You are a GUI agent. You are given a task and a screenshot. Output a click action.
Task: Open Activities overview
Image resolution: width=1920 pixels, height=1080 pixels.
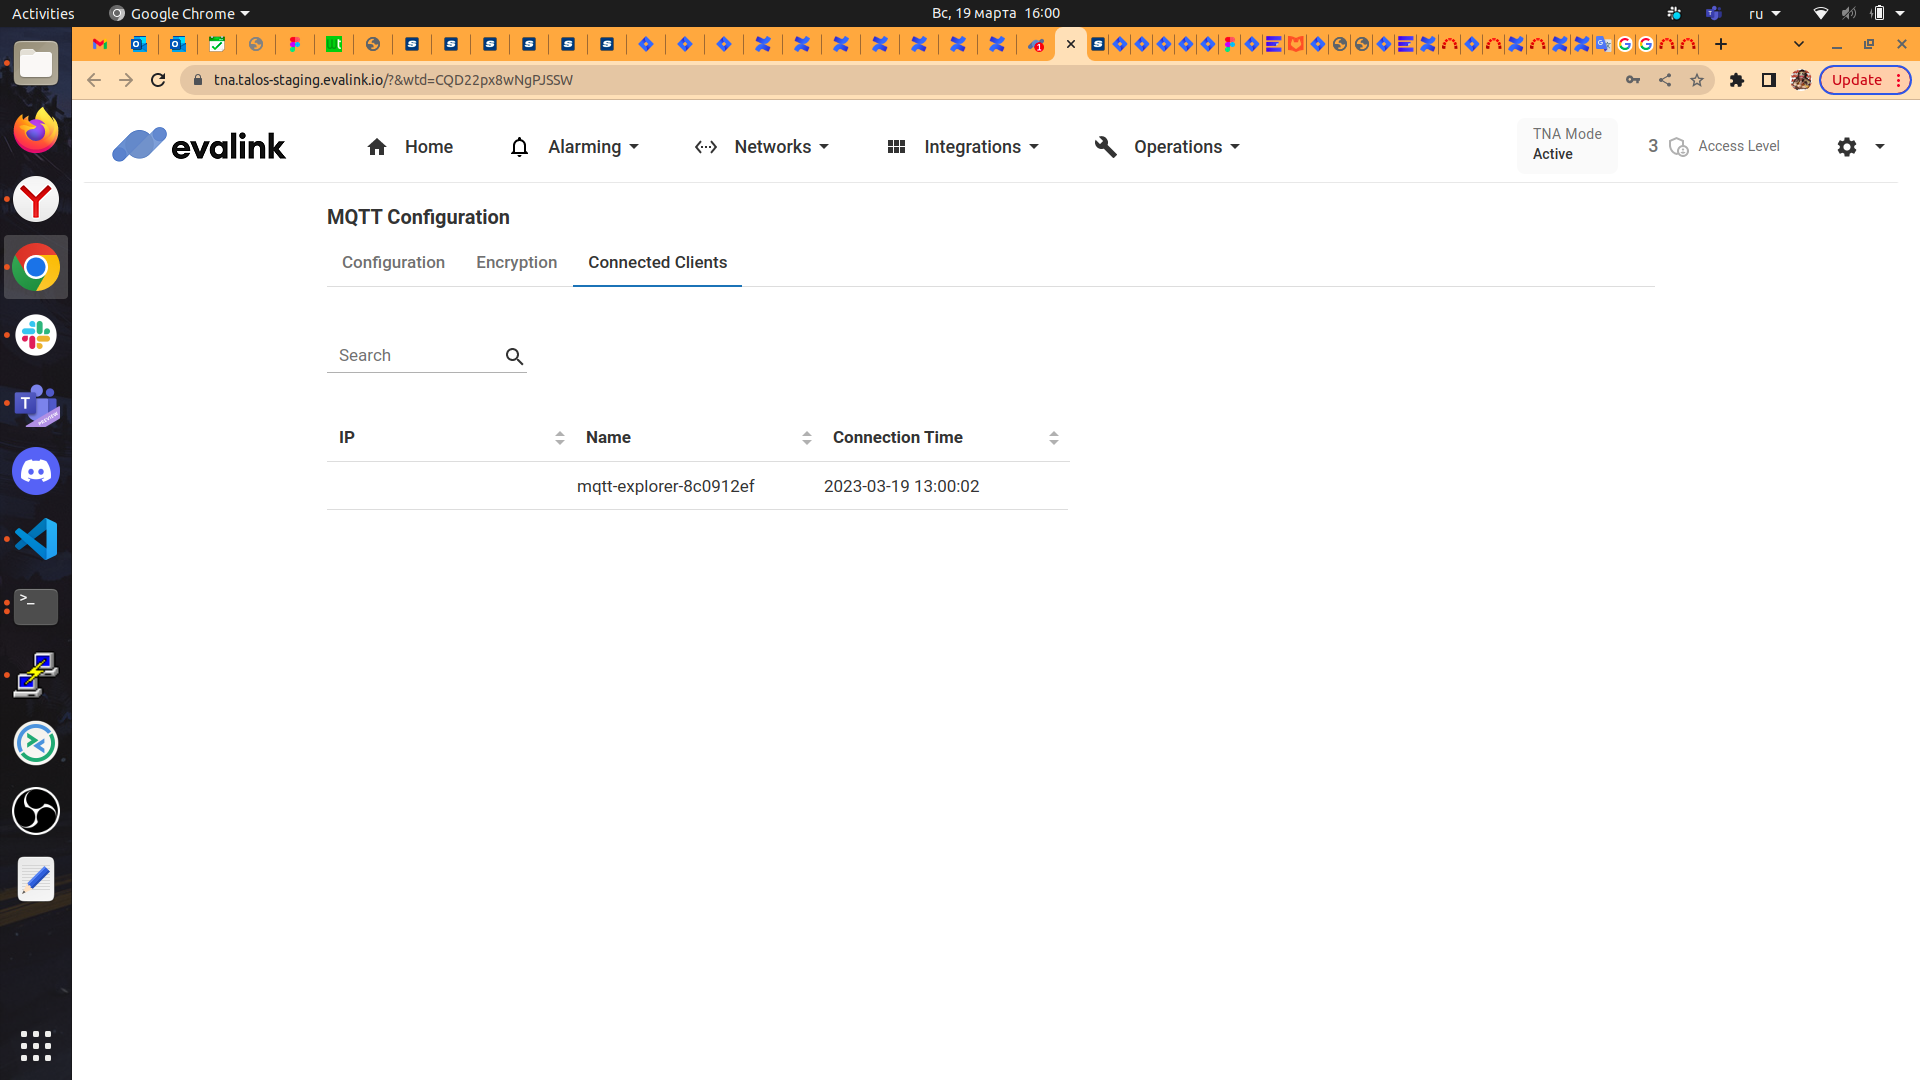point(43,13)
